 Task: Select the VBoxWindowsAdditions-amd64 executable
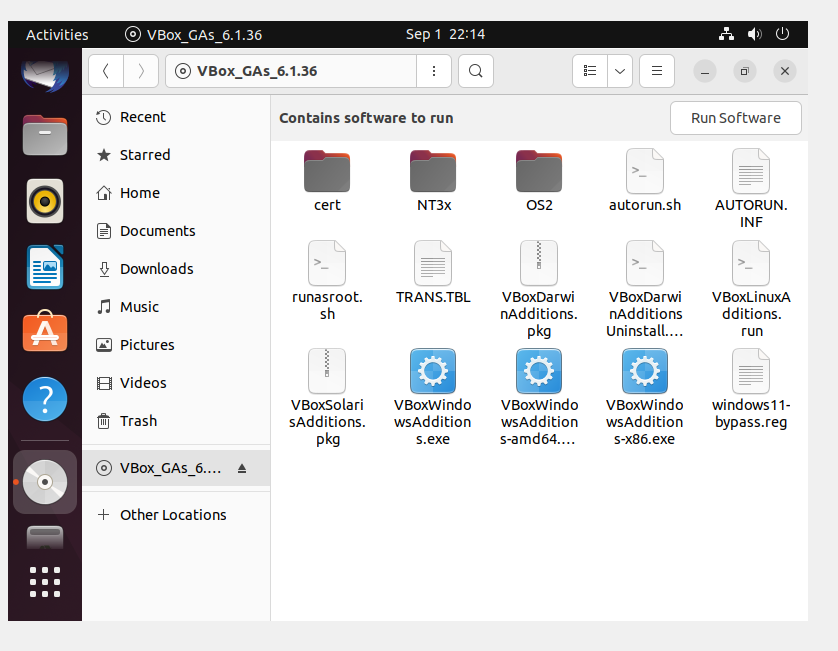(x=539, y=398)
